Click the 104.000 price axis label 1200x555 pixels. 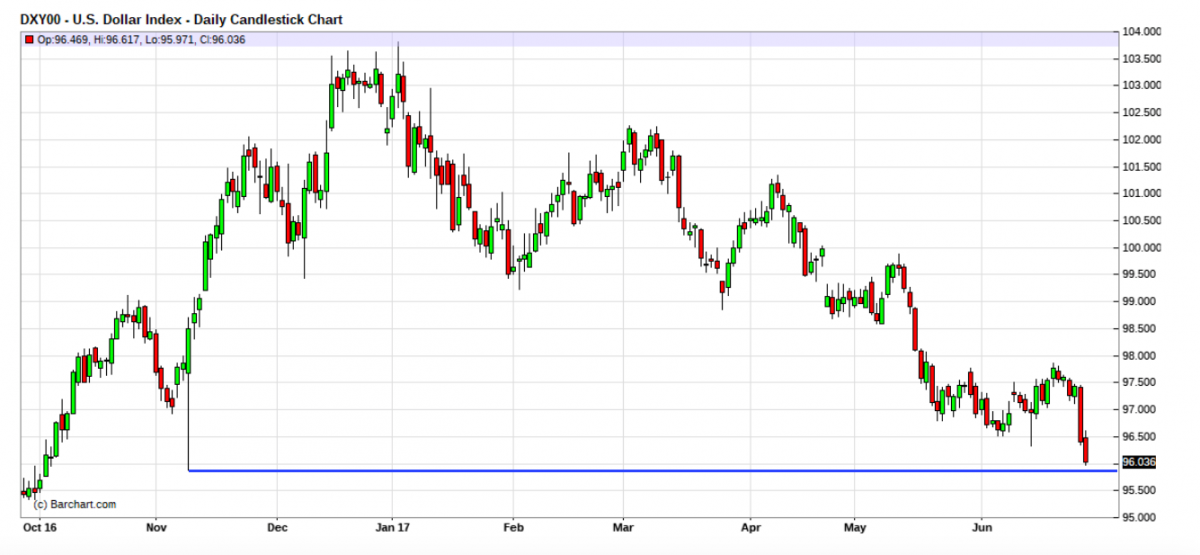[1142, 32]
